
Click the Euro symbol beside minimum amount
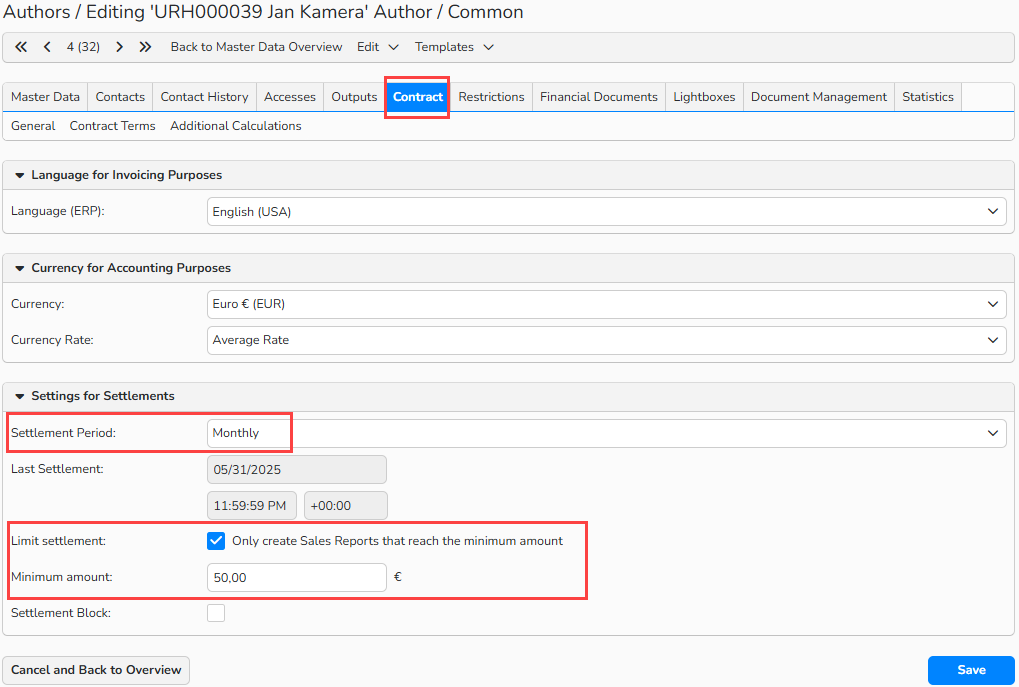coord(398,577)
